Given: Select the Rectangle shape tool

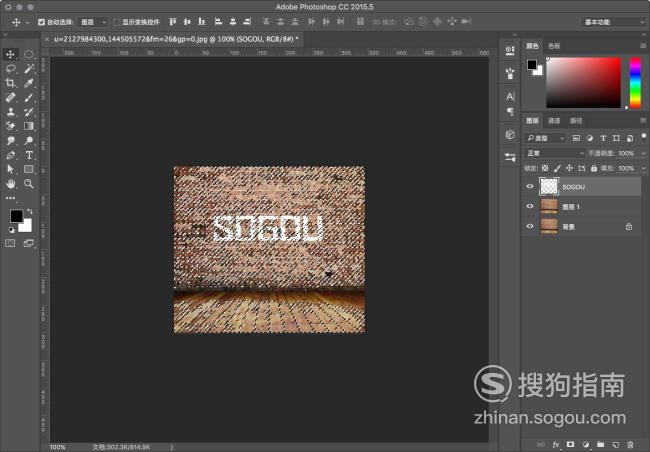Looking at the screenshot, I should point(29,169).
